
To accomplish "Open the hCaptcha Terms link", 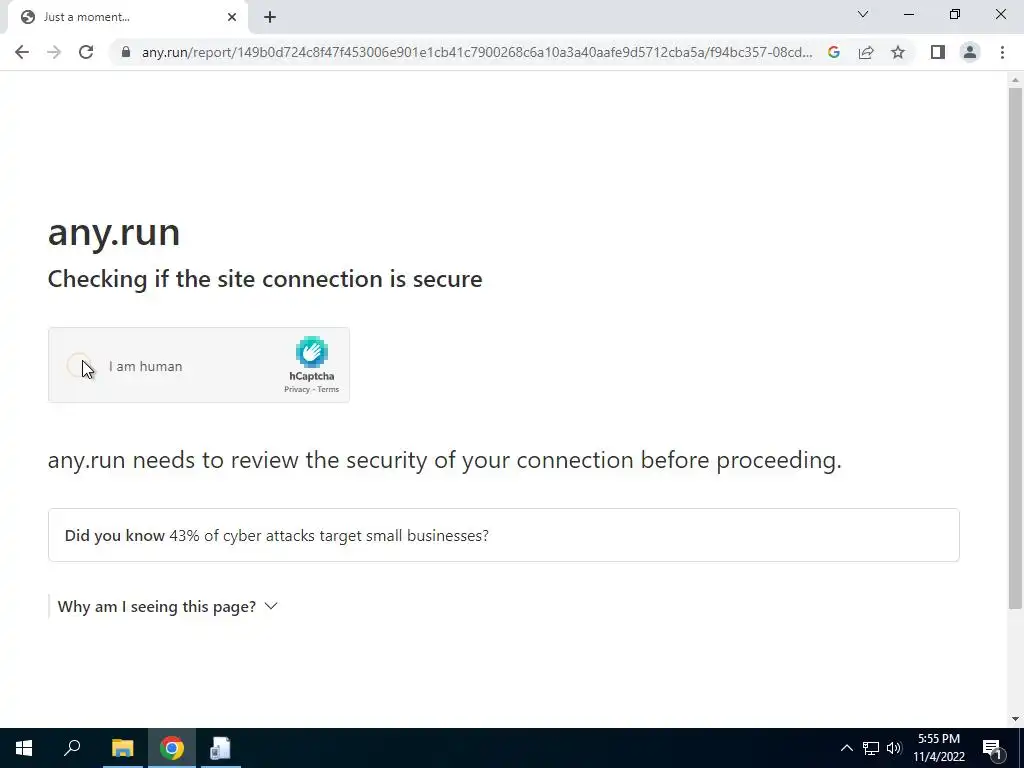I will 328,389.
